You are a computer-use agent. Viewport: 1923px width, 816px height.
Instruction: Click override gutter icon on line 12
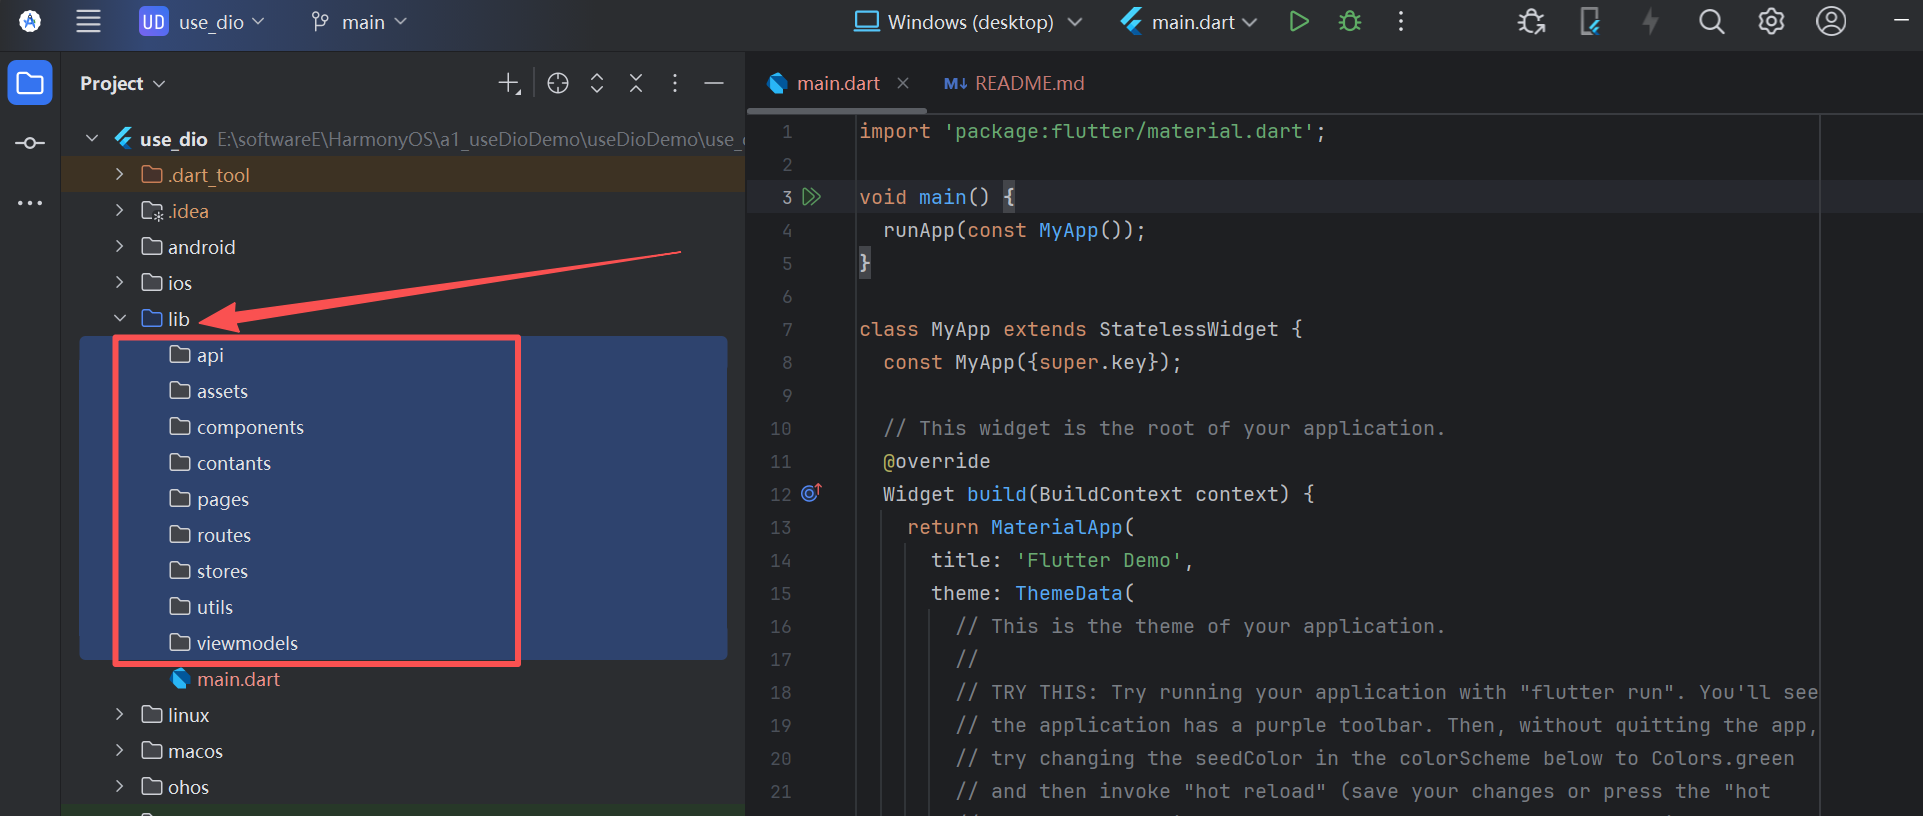(811, 493)
